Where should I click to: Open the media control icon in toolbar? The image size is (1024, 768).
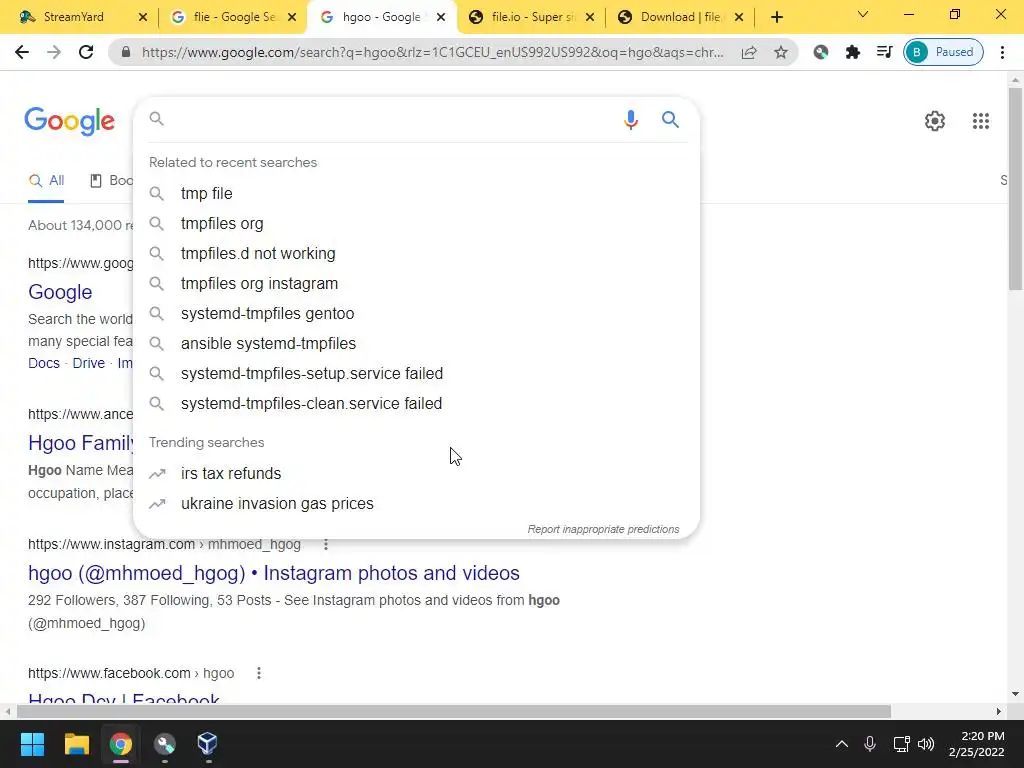(884, 52)
